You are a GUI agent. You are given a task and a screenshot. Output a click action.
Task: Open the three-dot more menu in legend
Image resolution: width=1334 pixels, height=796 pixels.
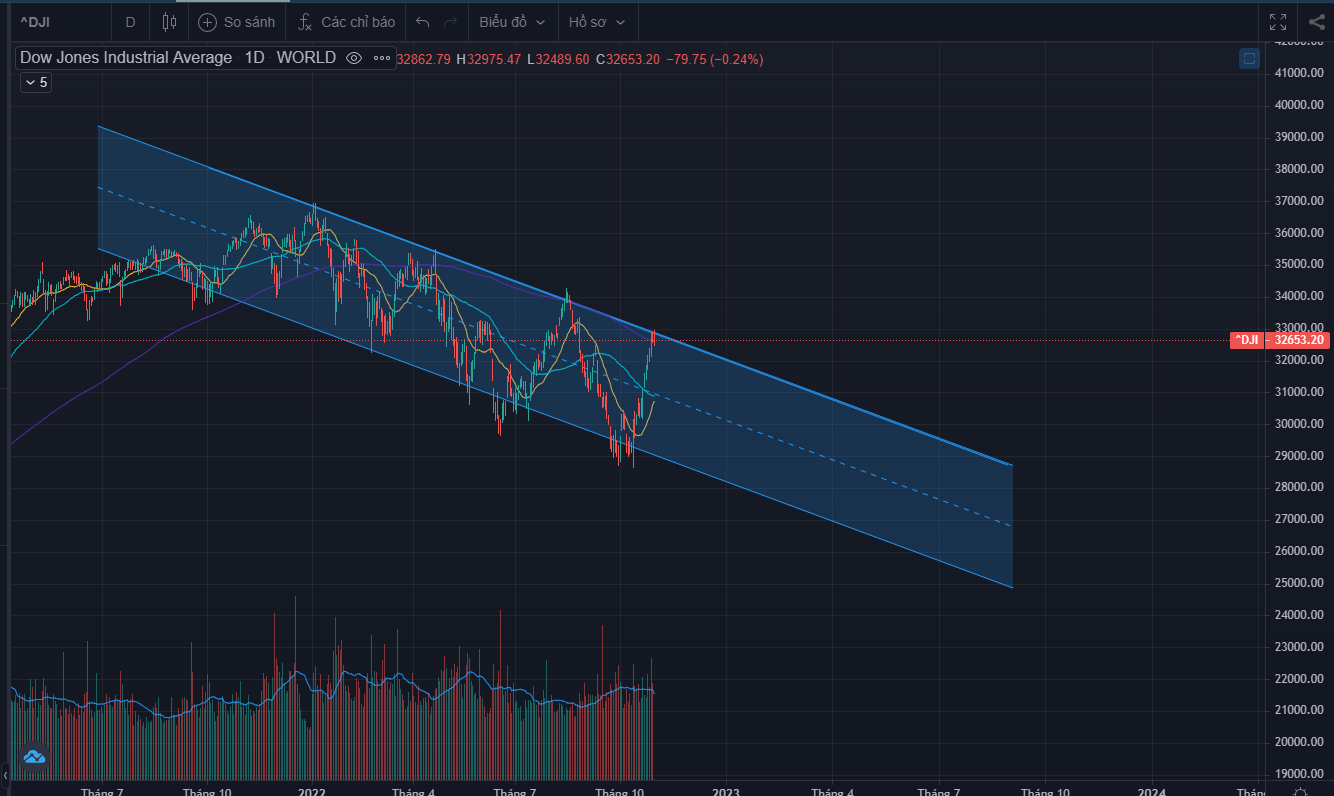pos(382,58)
